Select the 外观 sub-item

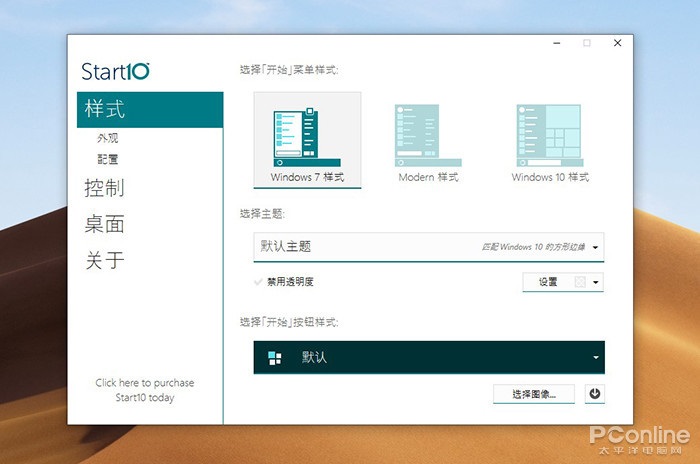coord(108,139)
